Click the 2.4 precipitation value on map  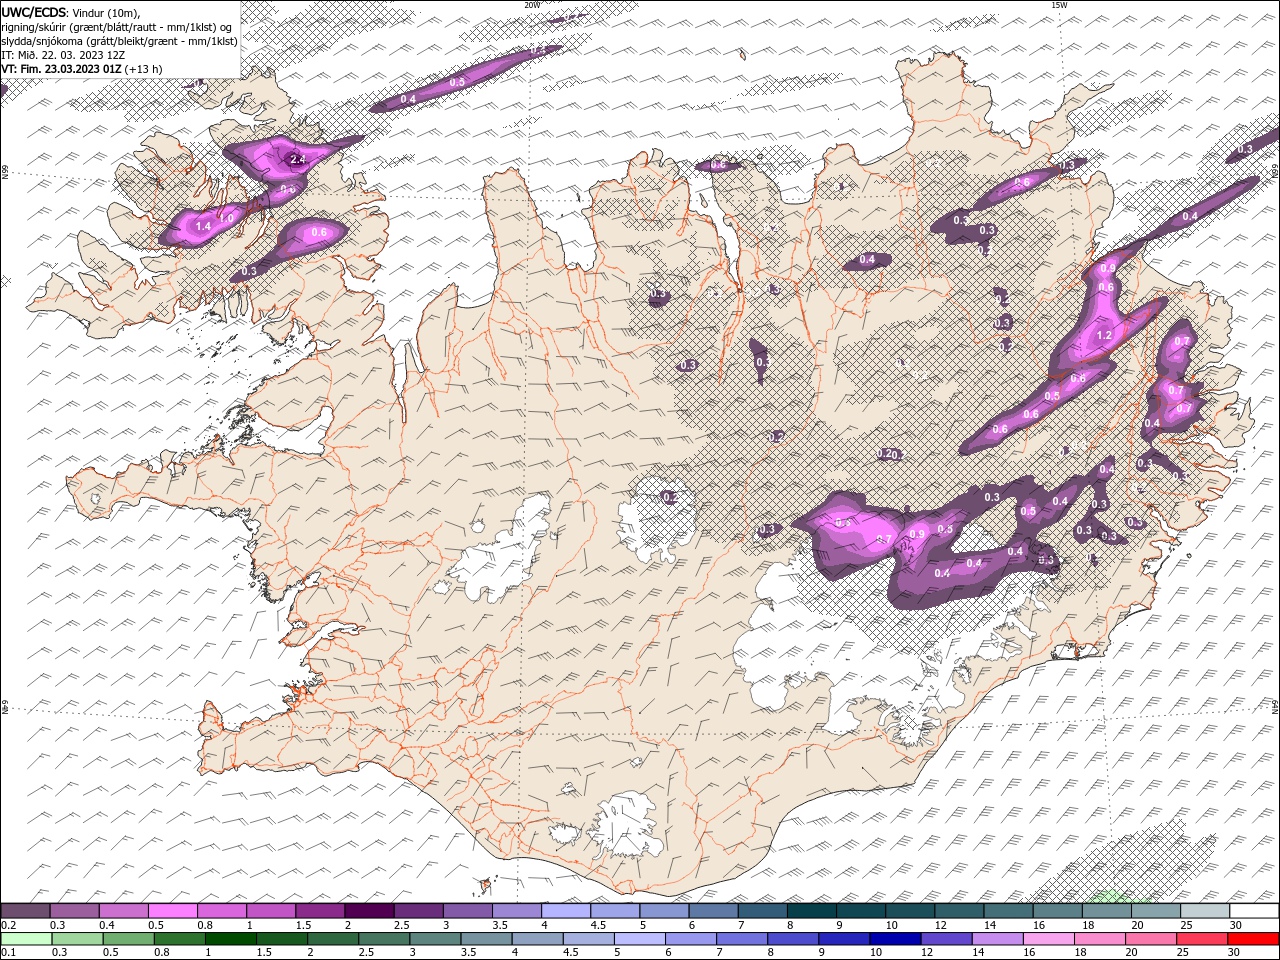tap(297, 159)
